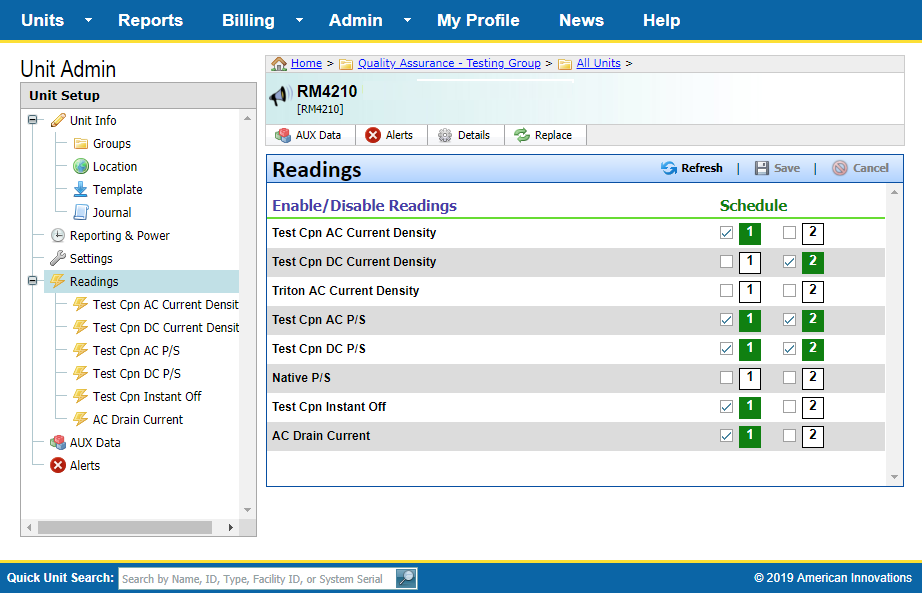The width and height of the screenshot is (922, 593).
Task: Collapse the Unit Info tree node
Action: coord(33,121)
